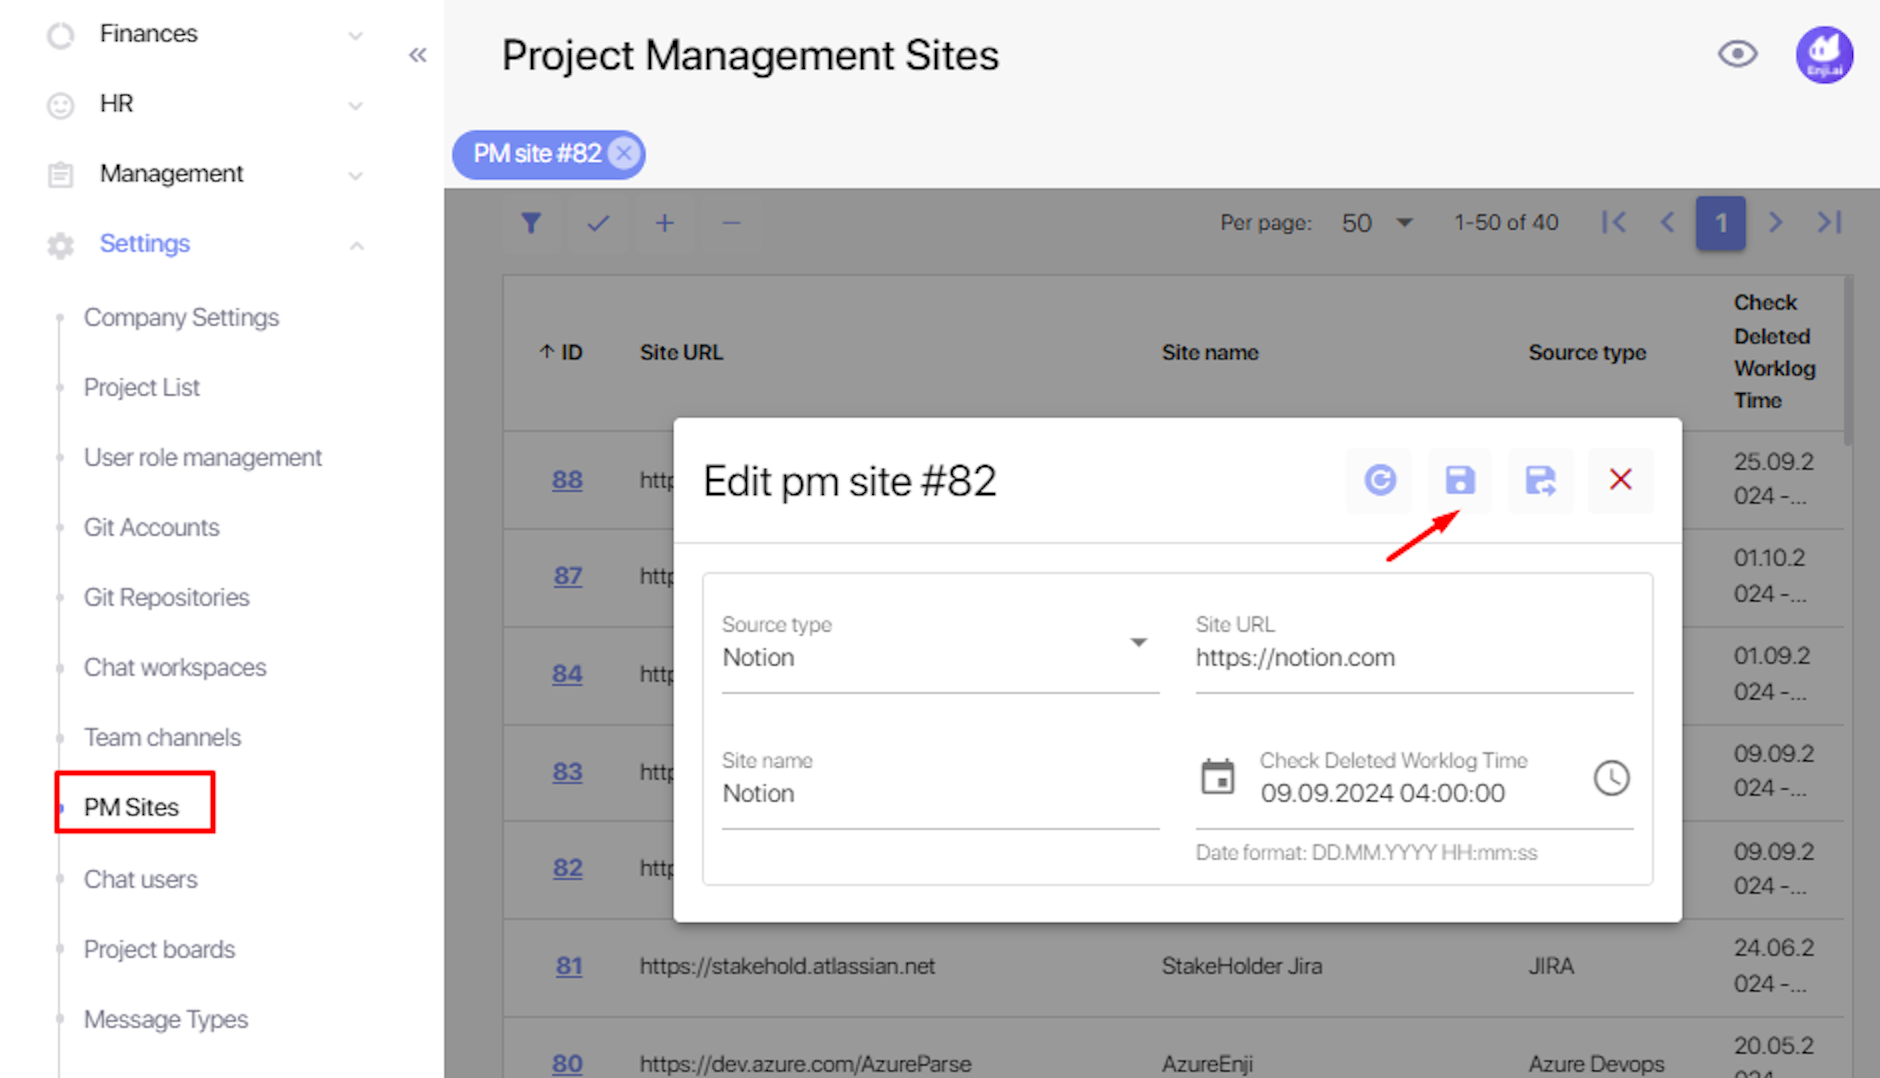The image size is (1880, 1078).
Task: Click the Management clipboard sidebar icon
Action: pos(61,175)
